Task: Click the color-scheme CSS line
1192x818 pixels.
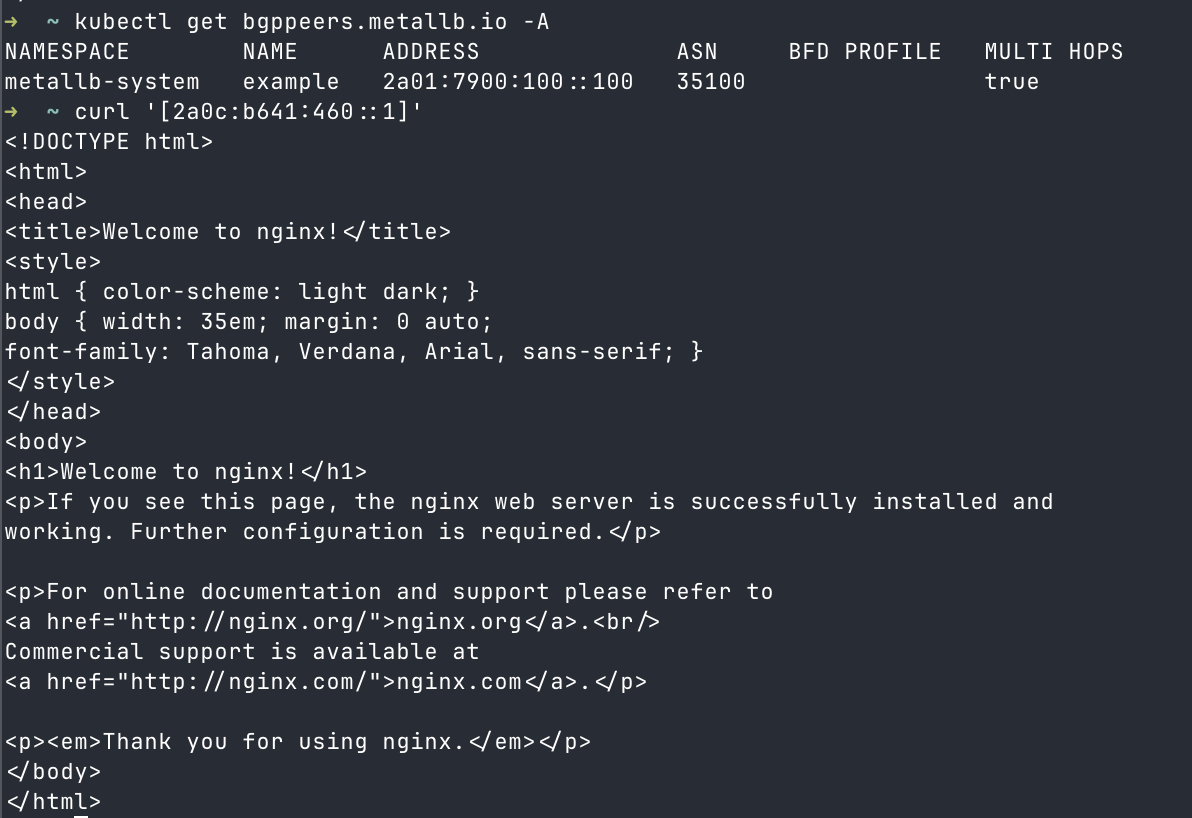Action: (242, 292)
